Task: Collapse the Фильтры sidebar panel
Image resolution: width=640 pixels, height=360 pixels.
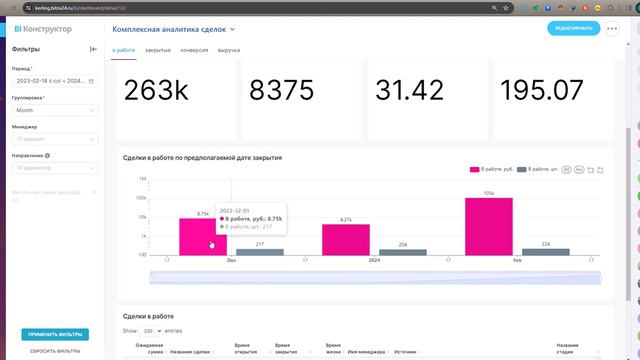Action: pos(93,49)
